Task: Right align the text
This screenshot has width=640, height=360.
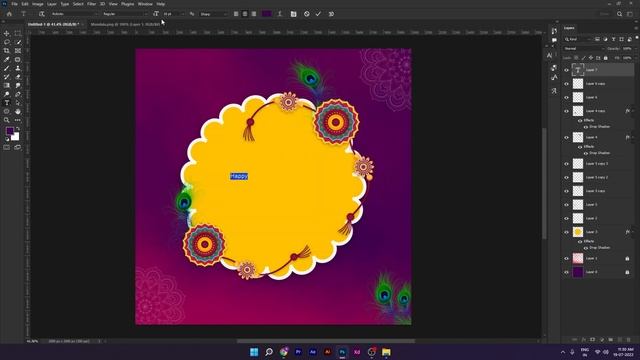Action: 254,14
